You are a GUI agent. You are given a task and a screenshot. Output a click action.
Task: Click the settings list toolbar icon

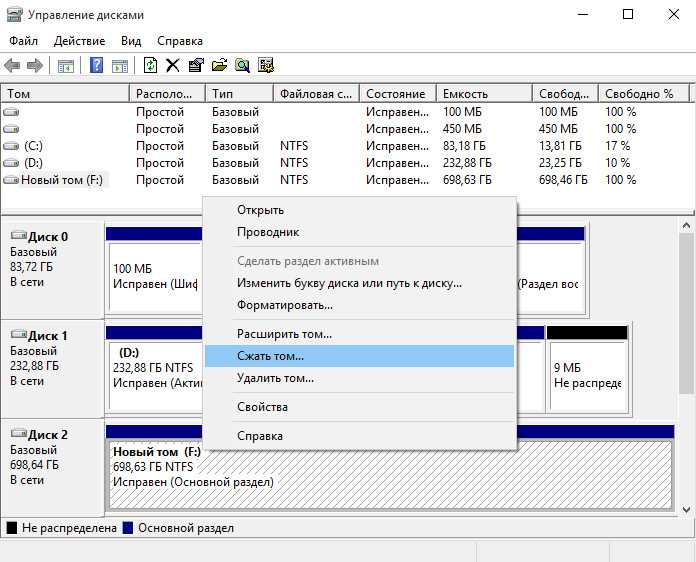[x=265, y=65]
